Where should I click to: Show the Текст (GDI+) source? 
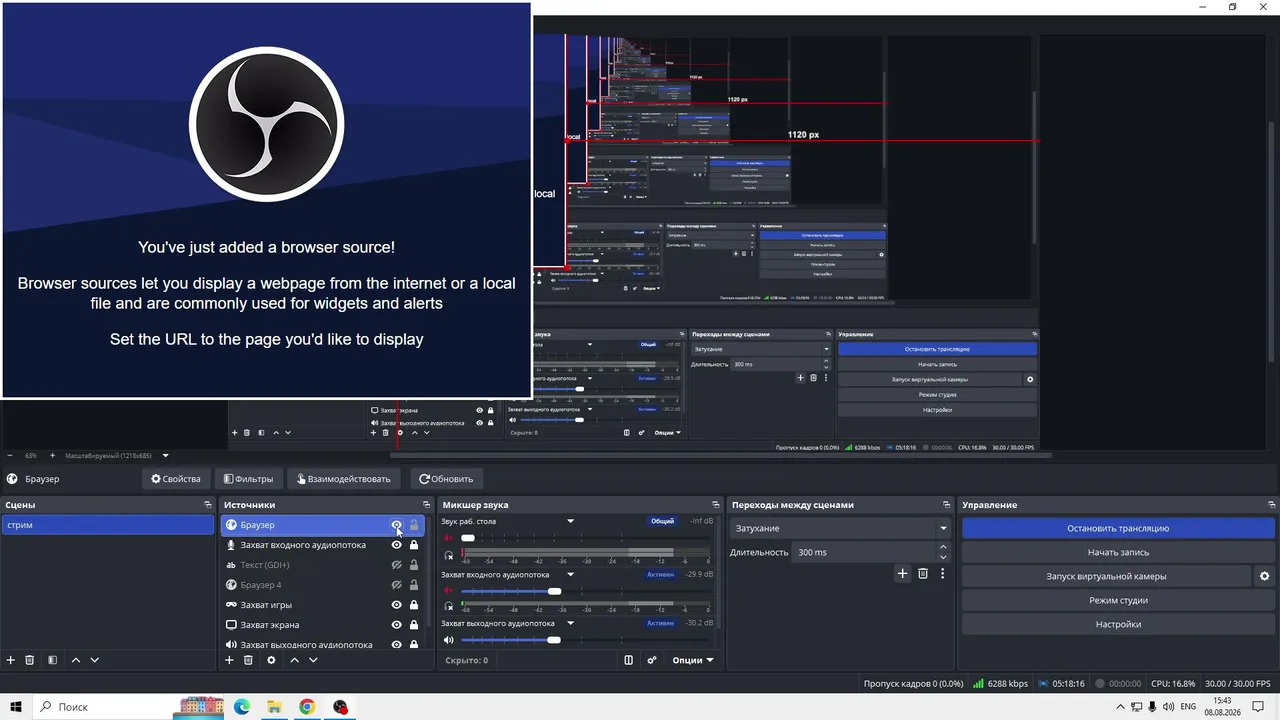point(396,565)
